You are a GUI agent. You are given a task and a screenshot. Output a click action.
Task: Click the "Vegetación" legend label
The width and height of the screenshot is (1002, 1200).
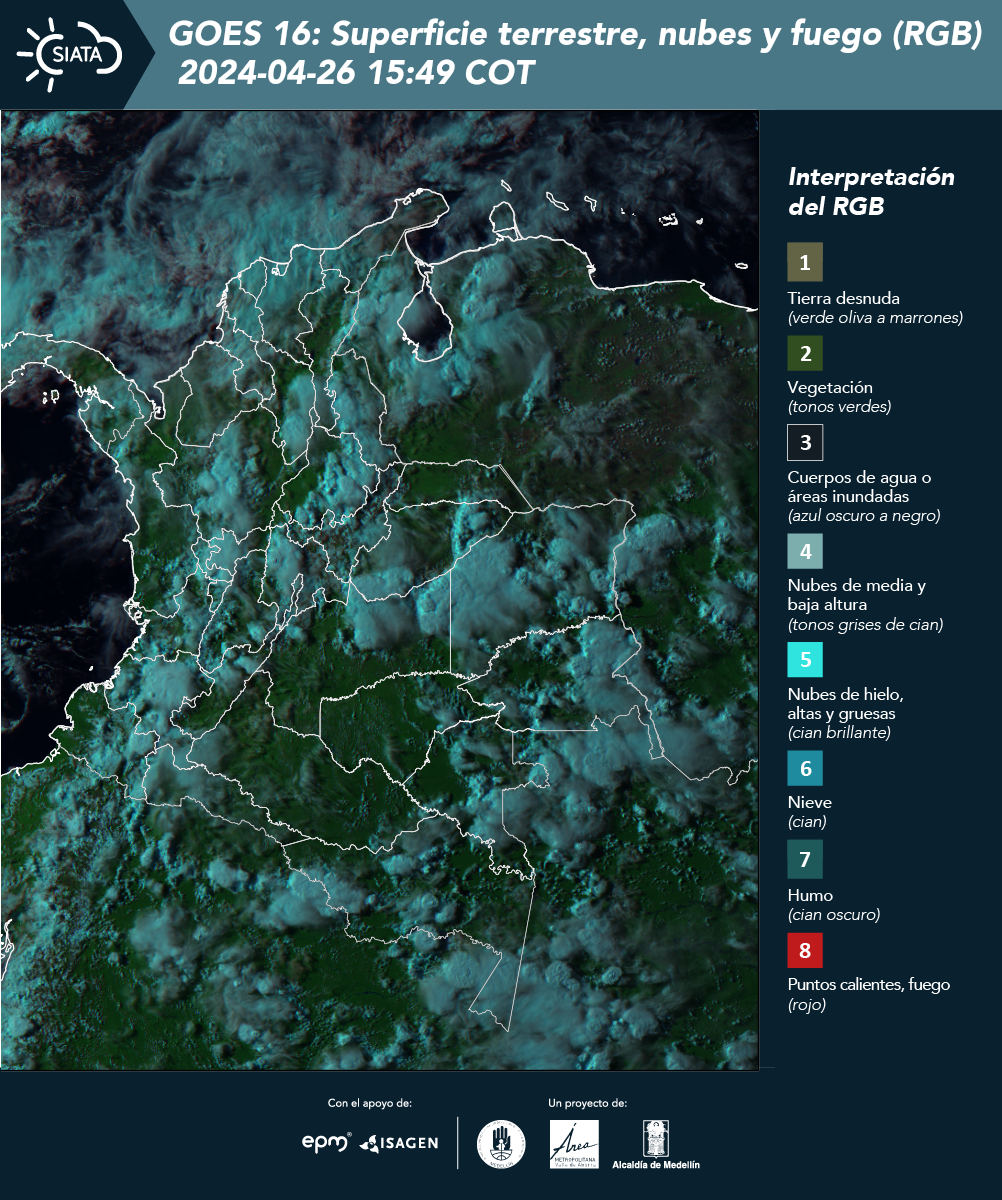831,387
